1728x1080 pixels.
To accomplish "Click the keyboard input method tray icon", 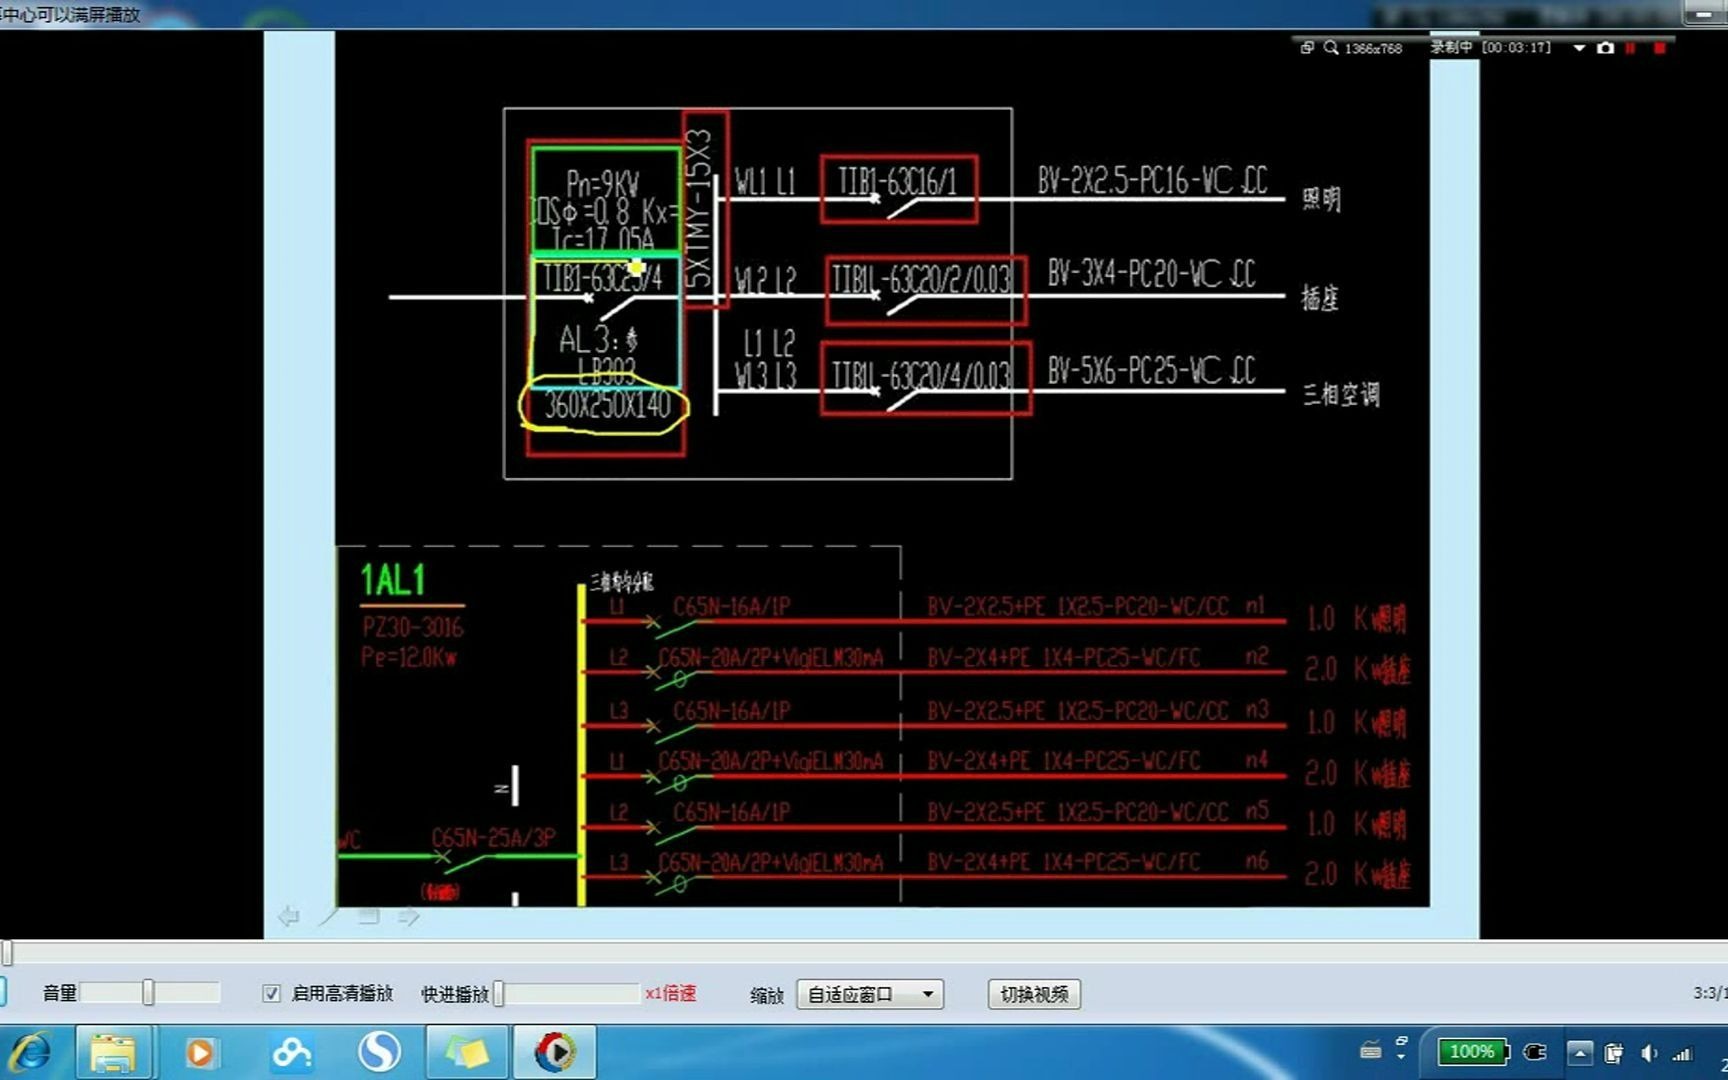I will tap(1371, 1051).
